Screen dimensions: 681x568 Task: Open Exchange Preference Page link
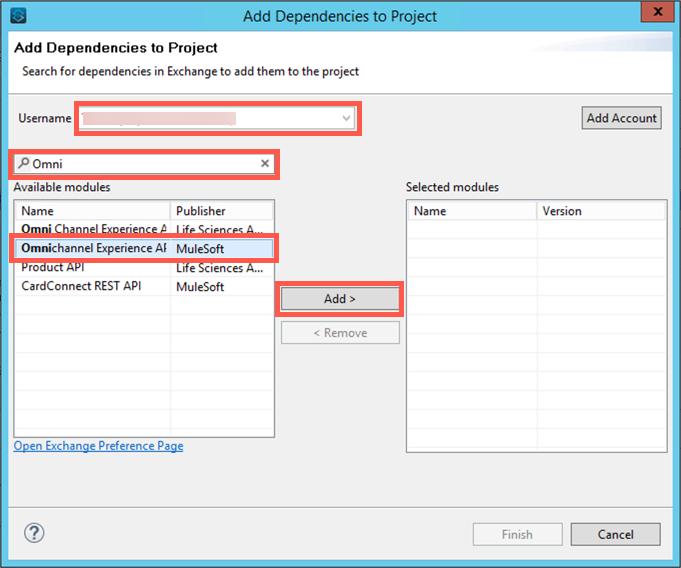[x=99, y=446]
